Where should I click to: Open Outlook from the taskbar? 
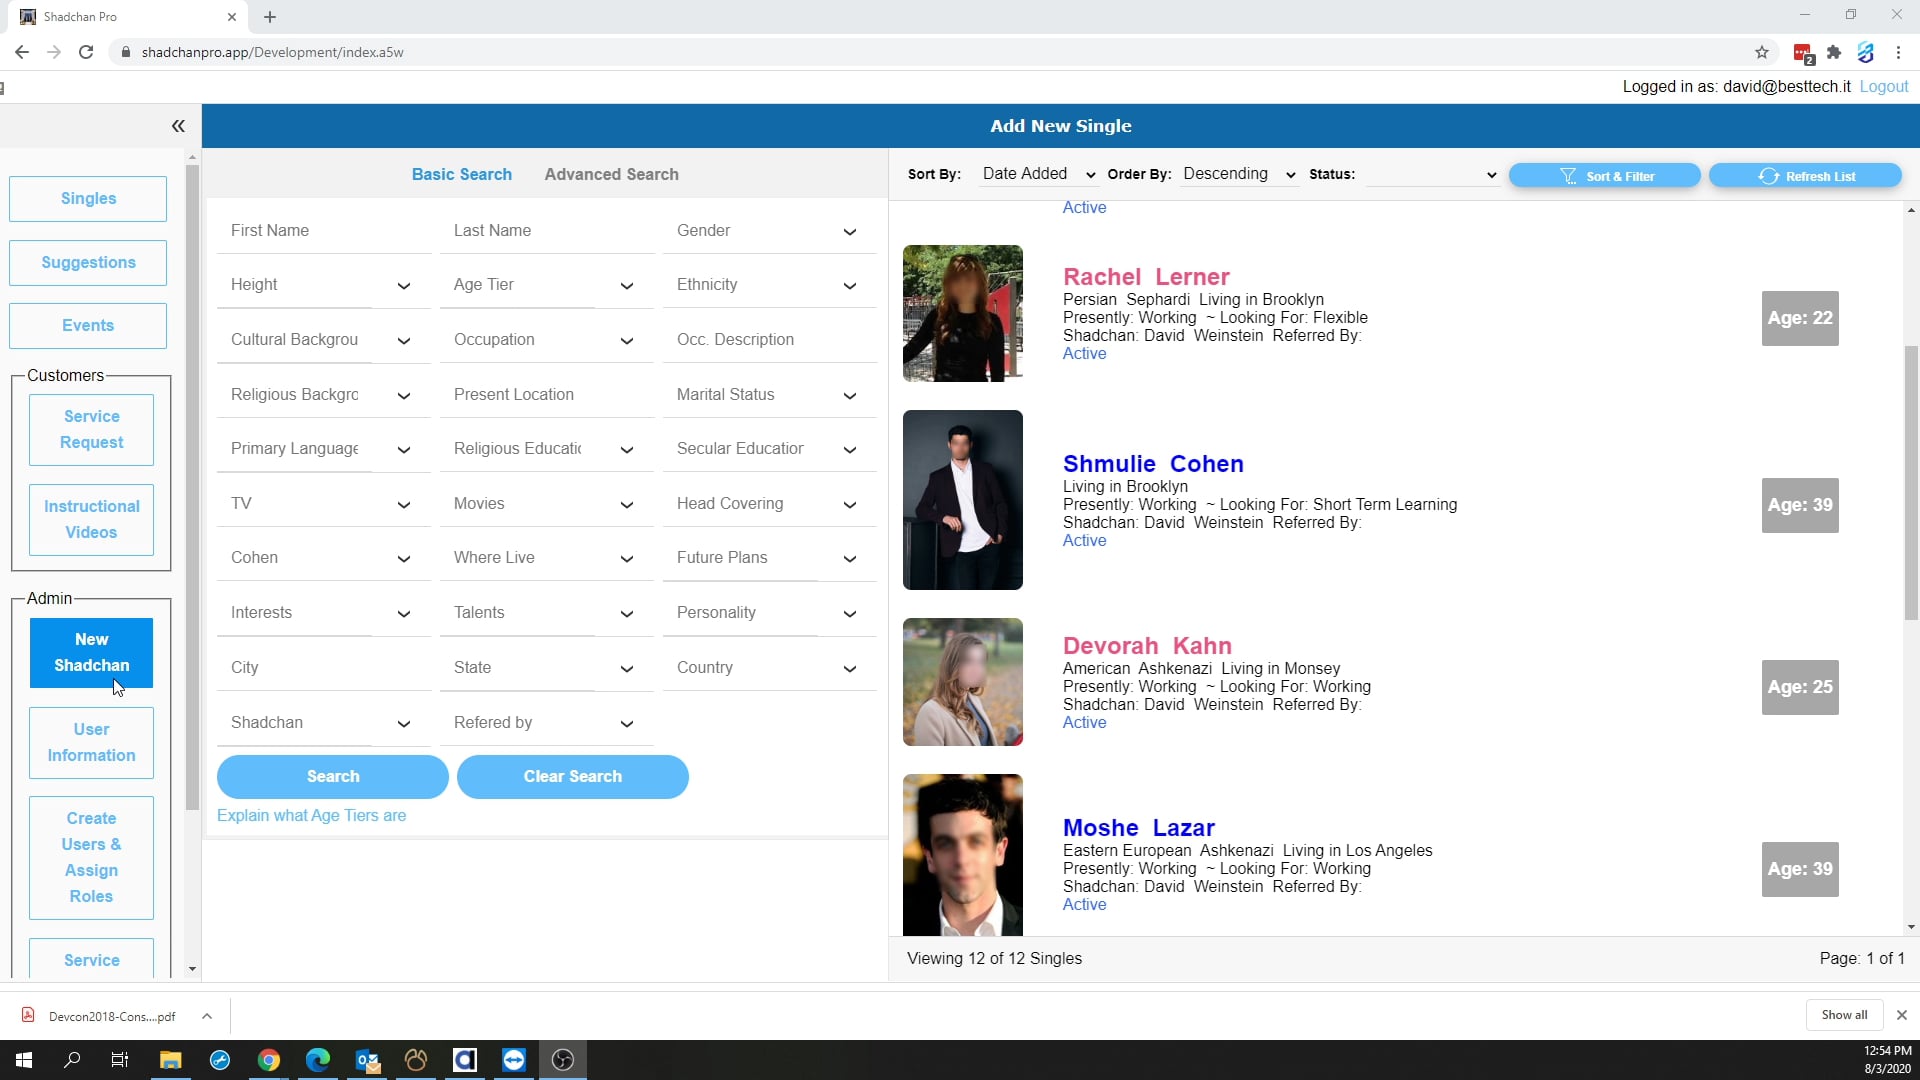click(x=367, y=1060)
